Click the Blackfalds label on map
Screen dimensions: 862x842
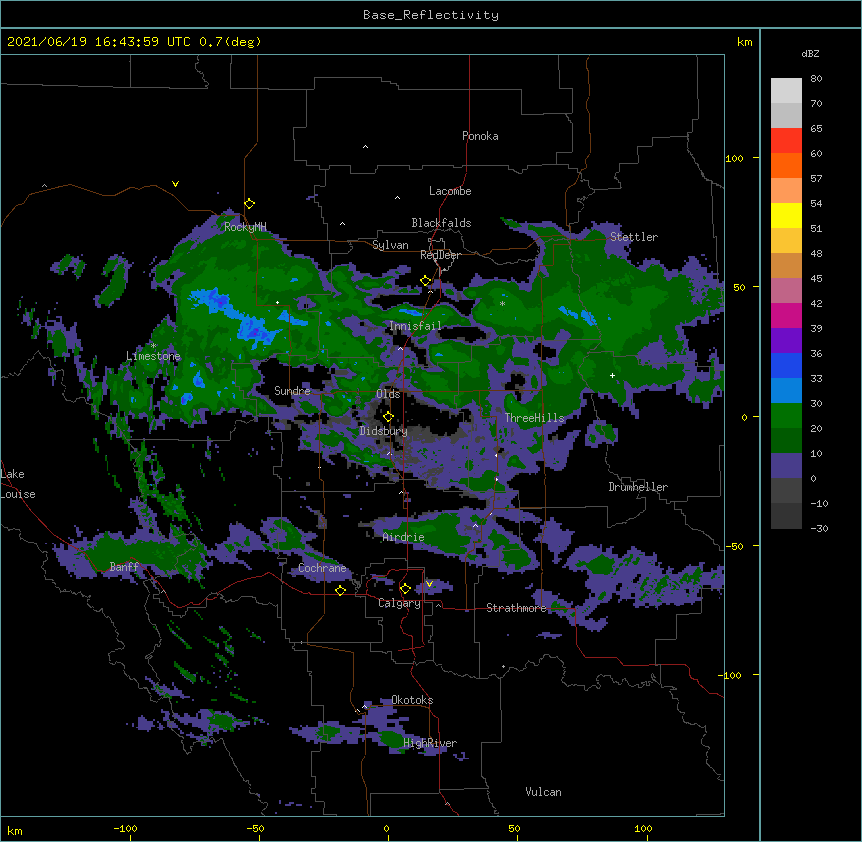pos(441,223)
